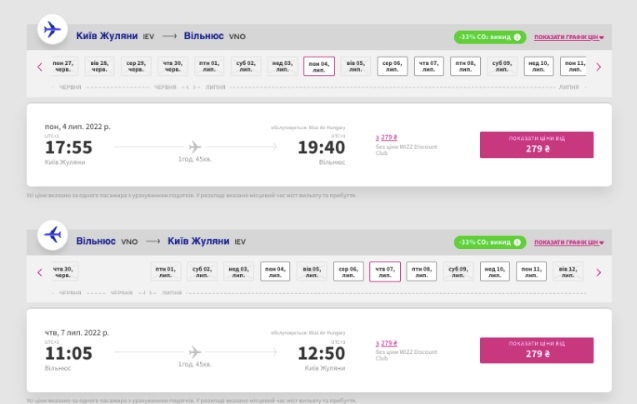Open the 279 ₴ discount price link for return flight

coord(386,343)
